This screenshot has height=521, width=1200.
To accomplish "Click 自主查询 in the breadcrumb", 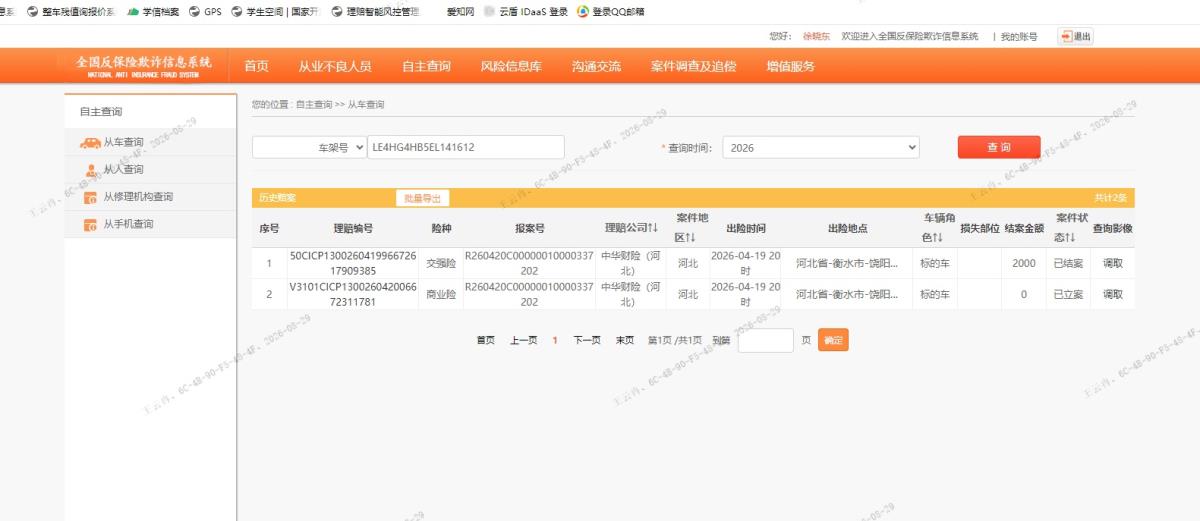I will 314,104.
